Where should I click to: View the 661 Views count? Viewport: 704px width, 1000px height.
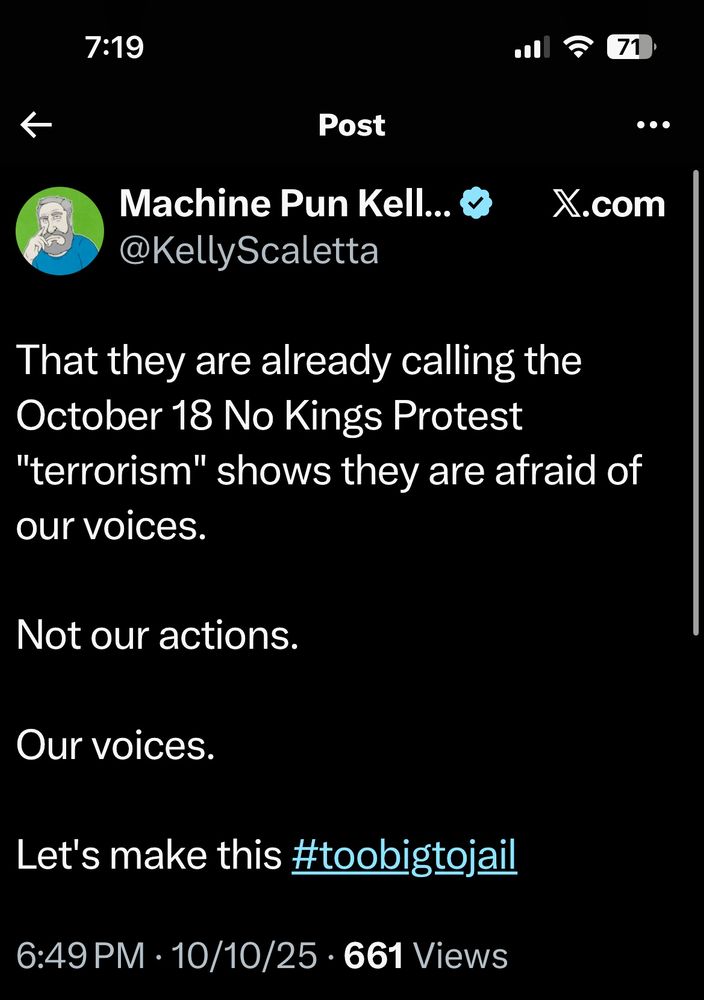[x=425, y=956]
